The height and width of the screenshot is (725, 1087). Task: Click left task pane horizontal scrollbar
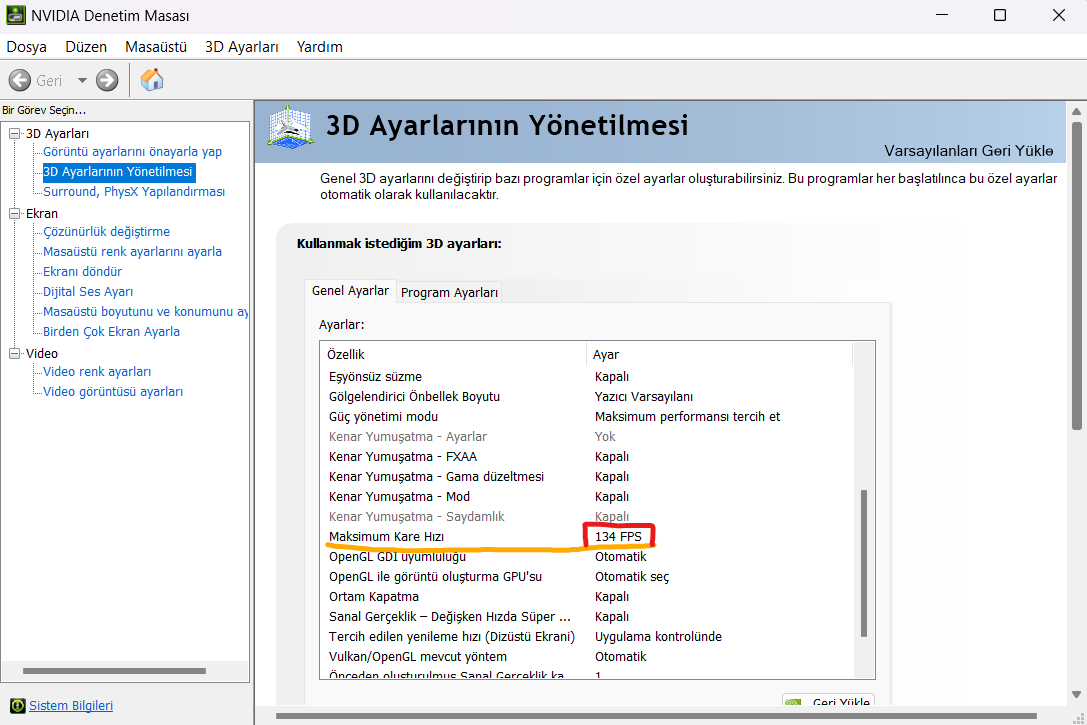114,671
